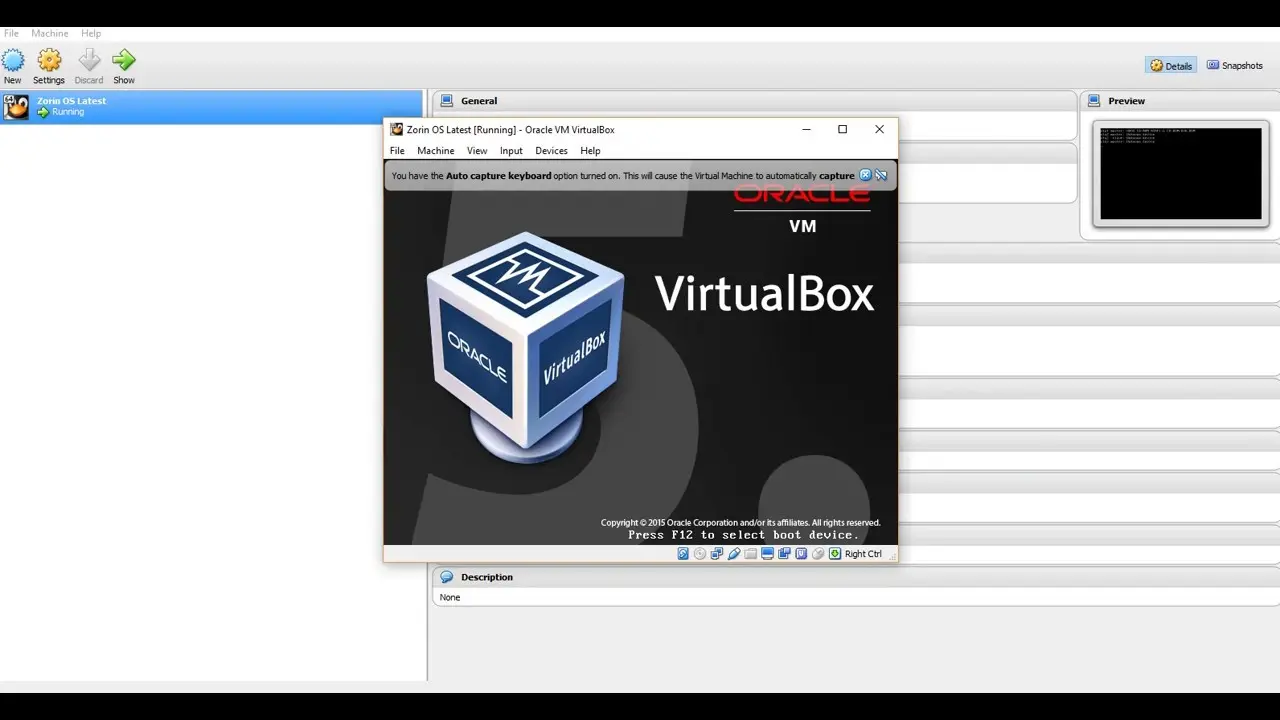Click the keyboard capture green arrow icon
This screenshot has height=720, width=1280.
coord(835,554)
